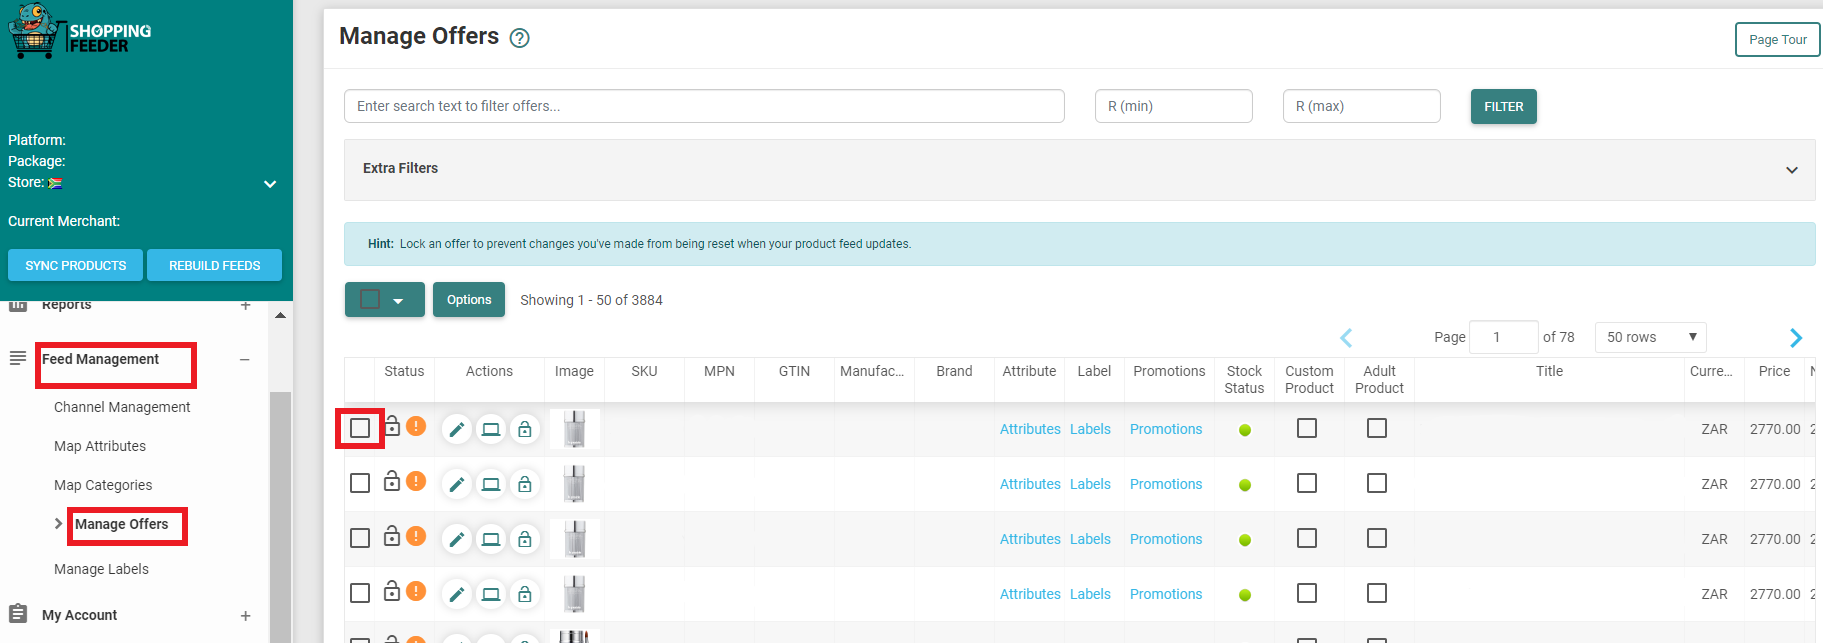Open the Options button menu
Image resolution: width=1823 pixels, height=643 pixels.
pyautogui.click(x=469, y=299)
